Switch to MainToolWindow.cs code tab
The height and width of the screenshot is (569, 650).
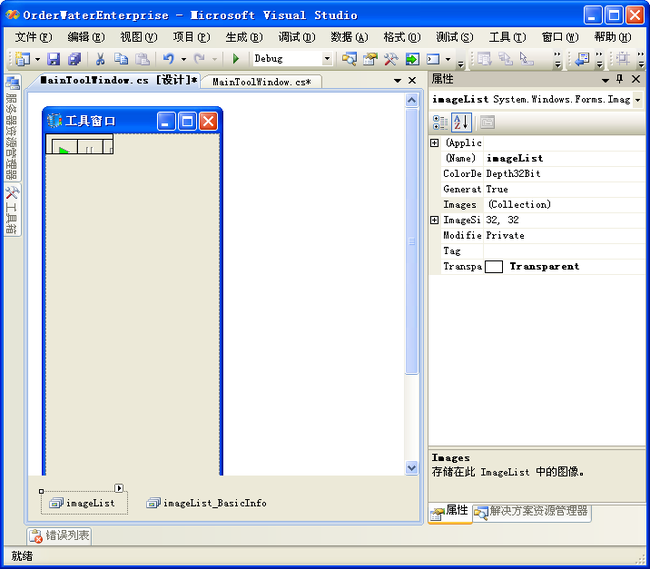262,82
